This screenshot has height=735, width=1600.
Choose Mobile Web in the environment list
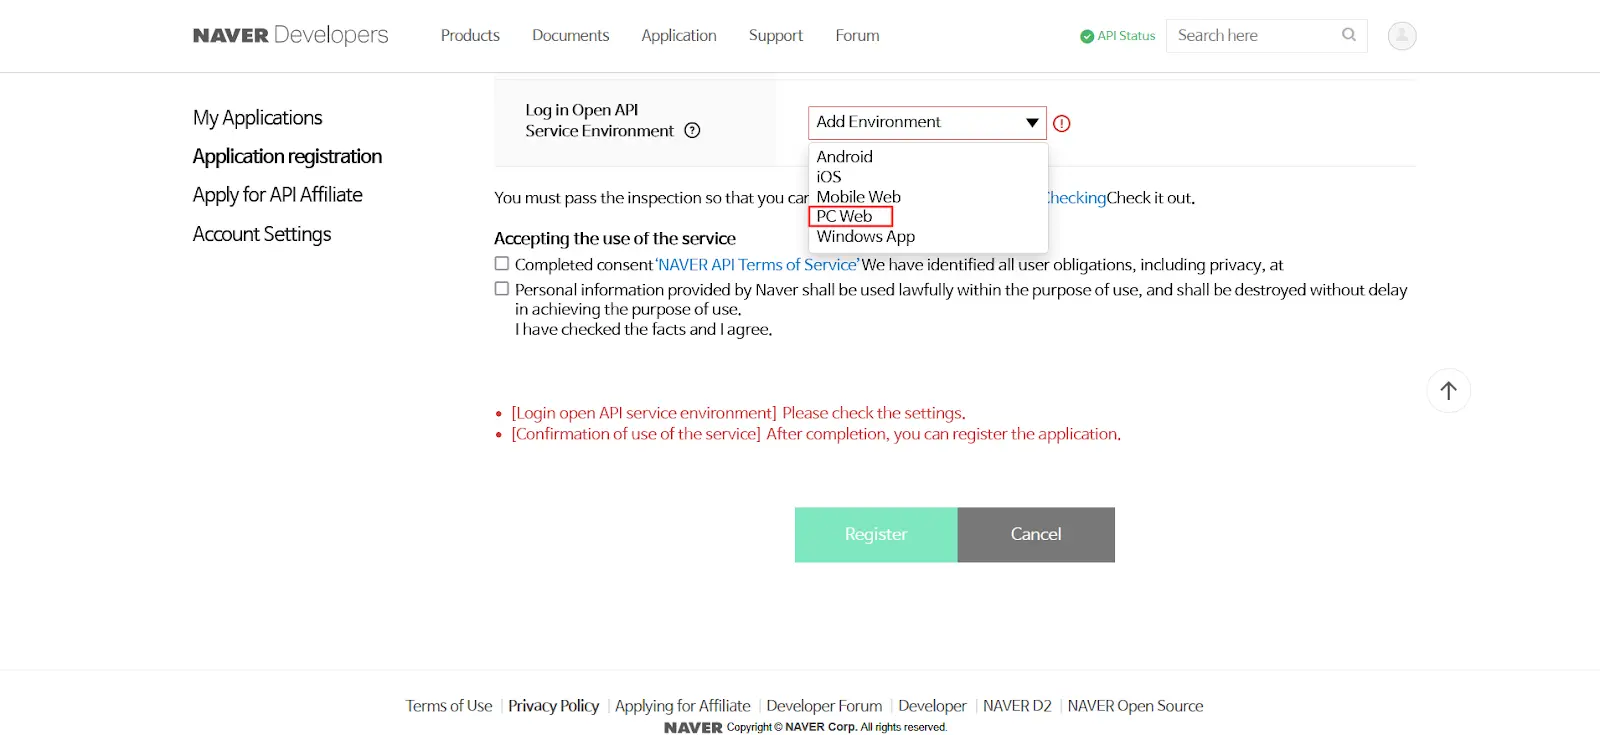pyautogui.click(x=859, y=197)
